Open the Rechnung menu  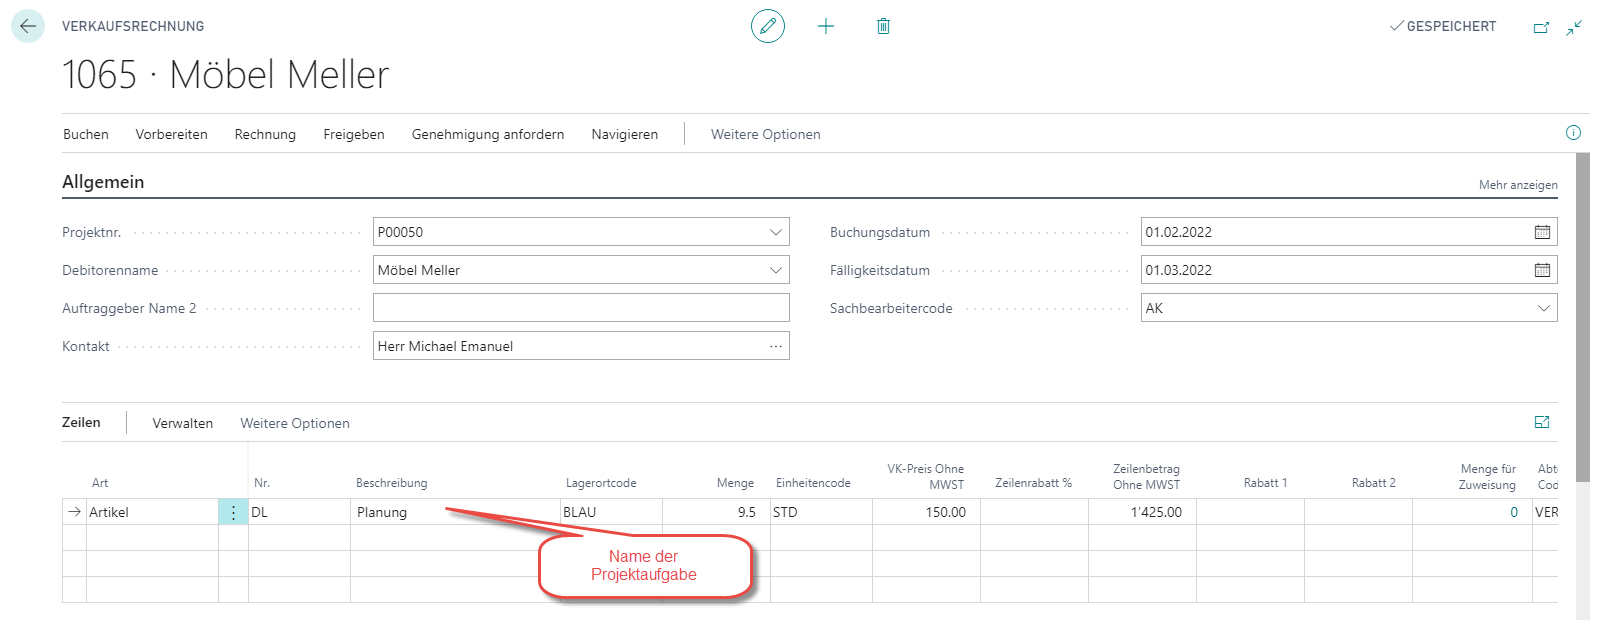[x=265, y=134]
